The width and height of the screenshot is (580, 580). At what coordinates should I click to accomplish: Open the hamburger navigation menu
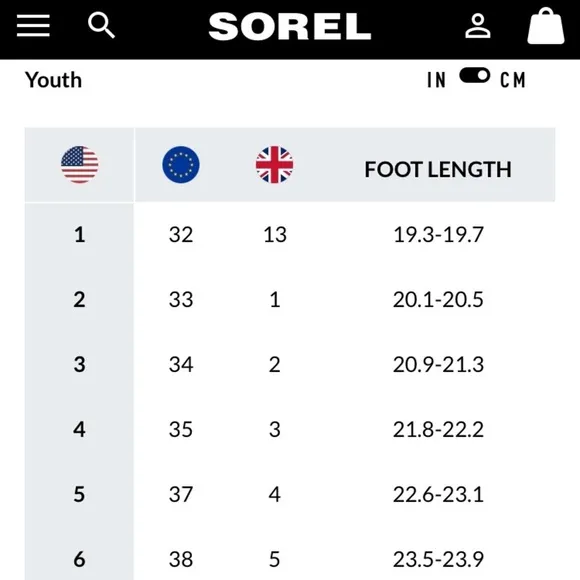pos(33,26)
